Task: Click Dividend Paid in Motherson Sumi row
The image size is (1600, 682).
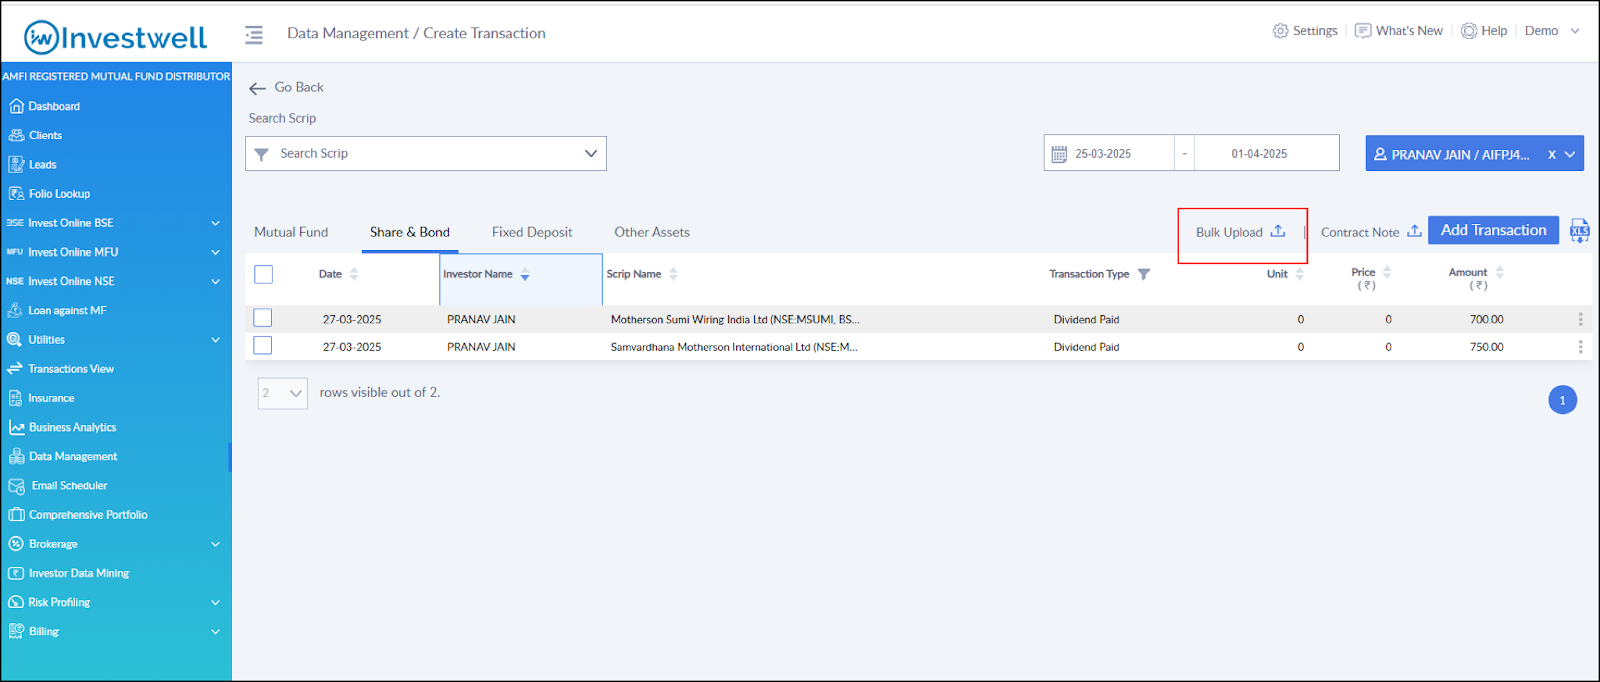Action: [1086, 320]
